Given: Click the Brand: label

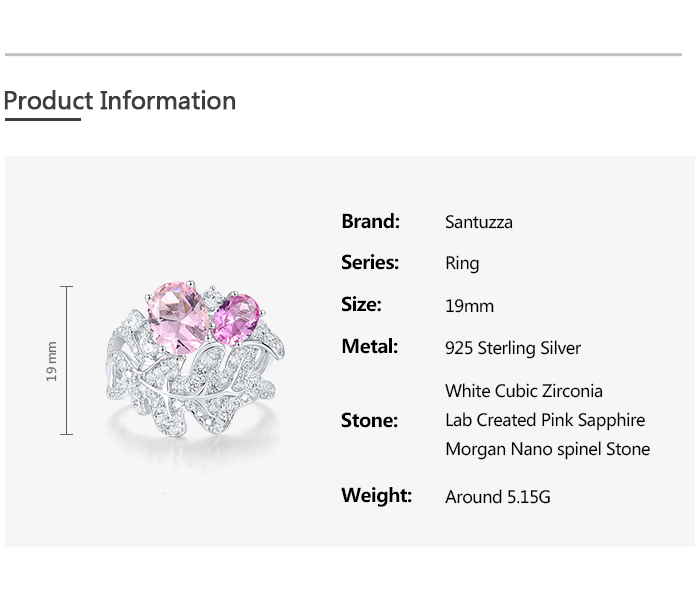Looking at the screenshot, I should (370, 221).
